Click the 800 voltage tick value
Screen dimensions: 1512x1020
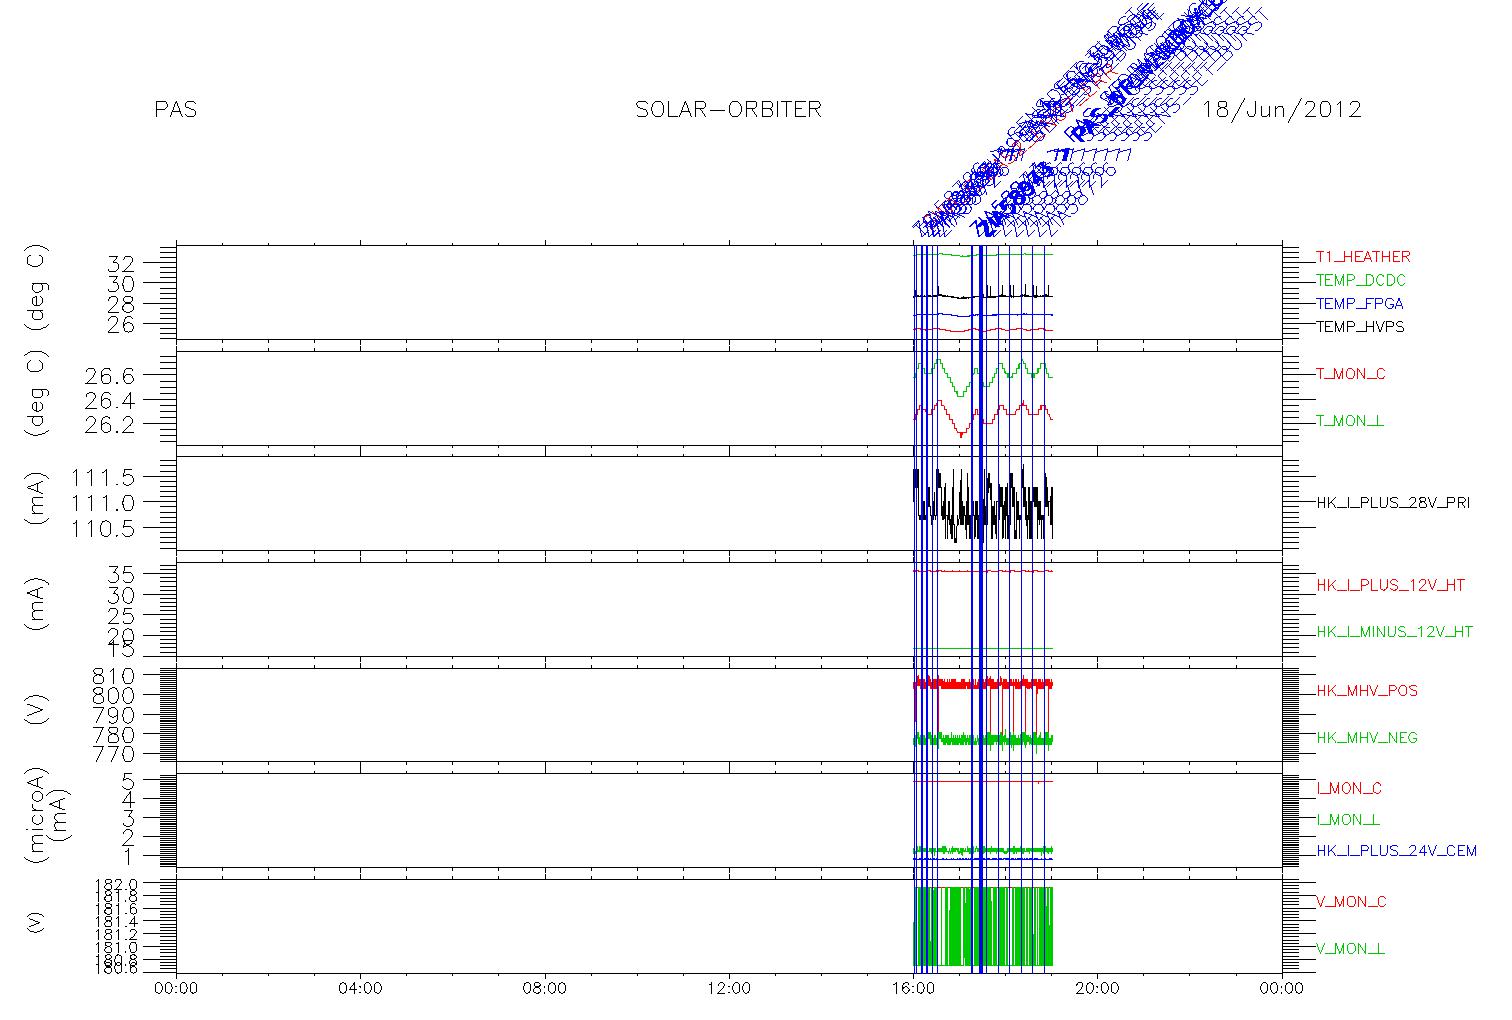click(x=114, y=696)
